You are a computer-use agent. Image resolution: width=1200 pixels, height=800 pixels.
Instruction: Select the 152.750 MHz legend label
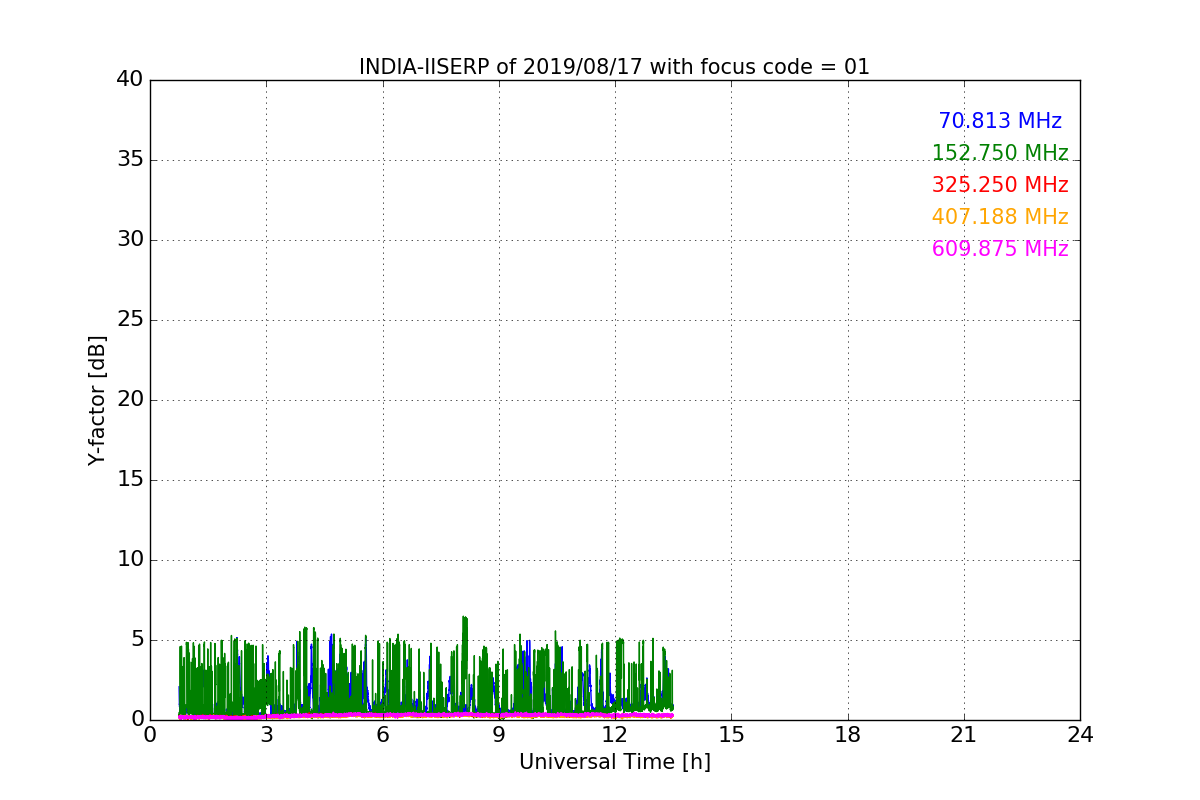(x=1000, y=153)
